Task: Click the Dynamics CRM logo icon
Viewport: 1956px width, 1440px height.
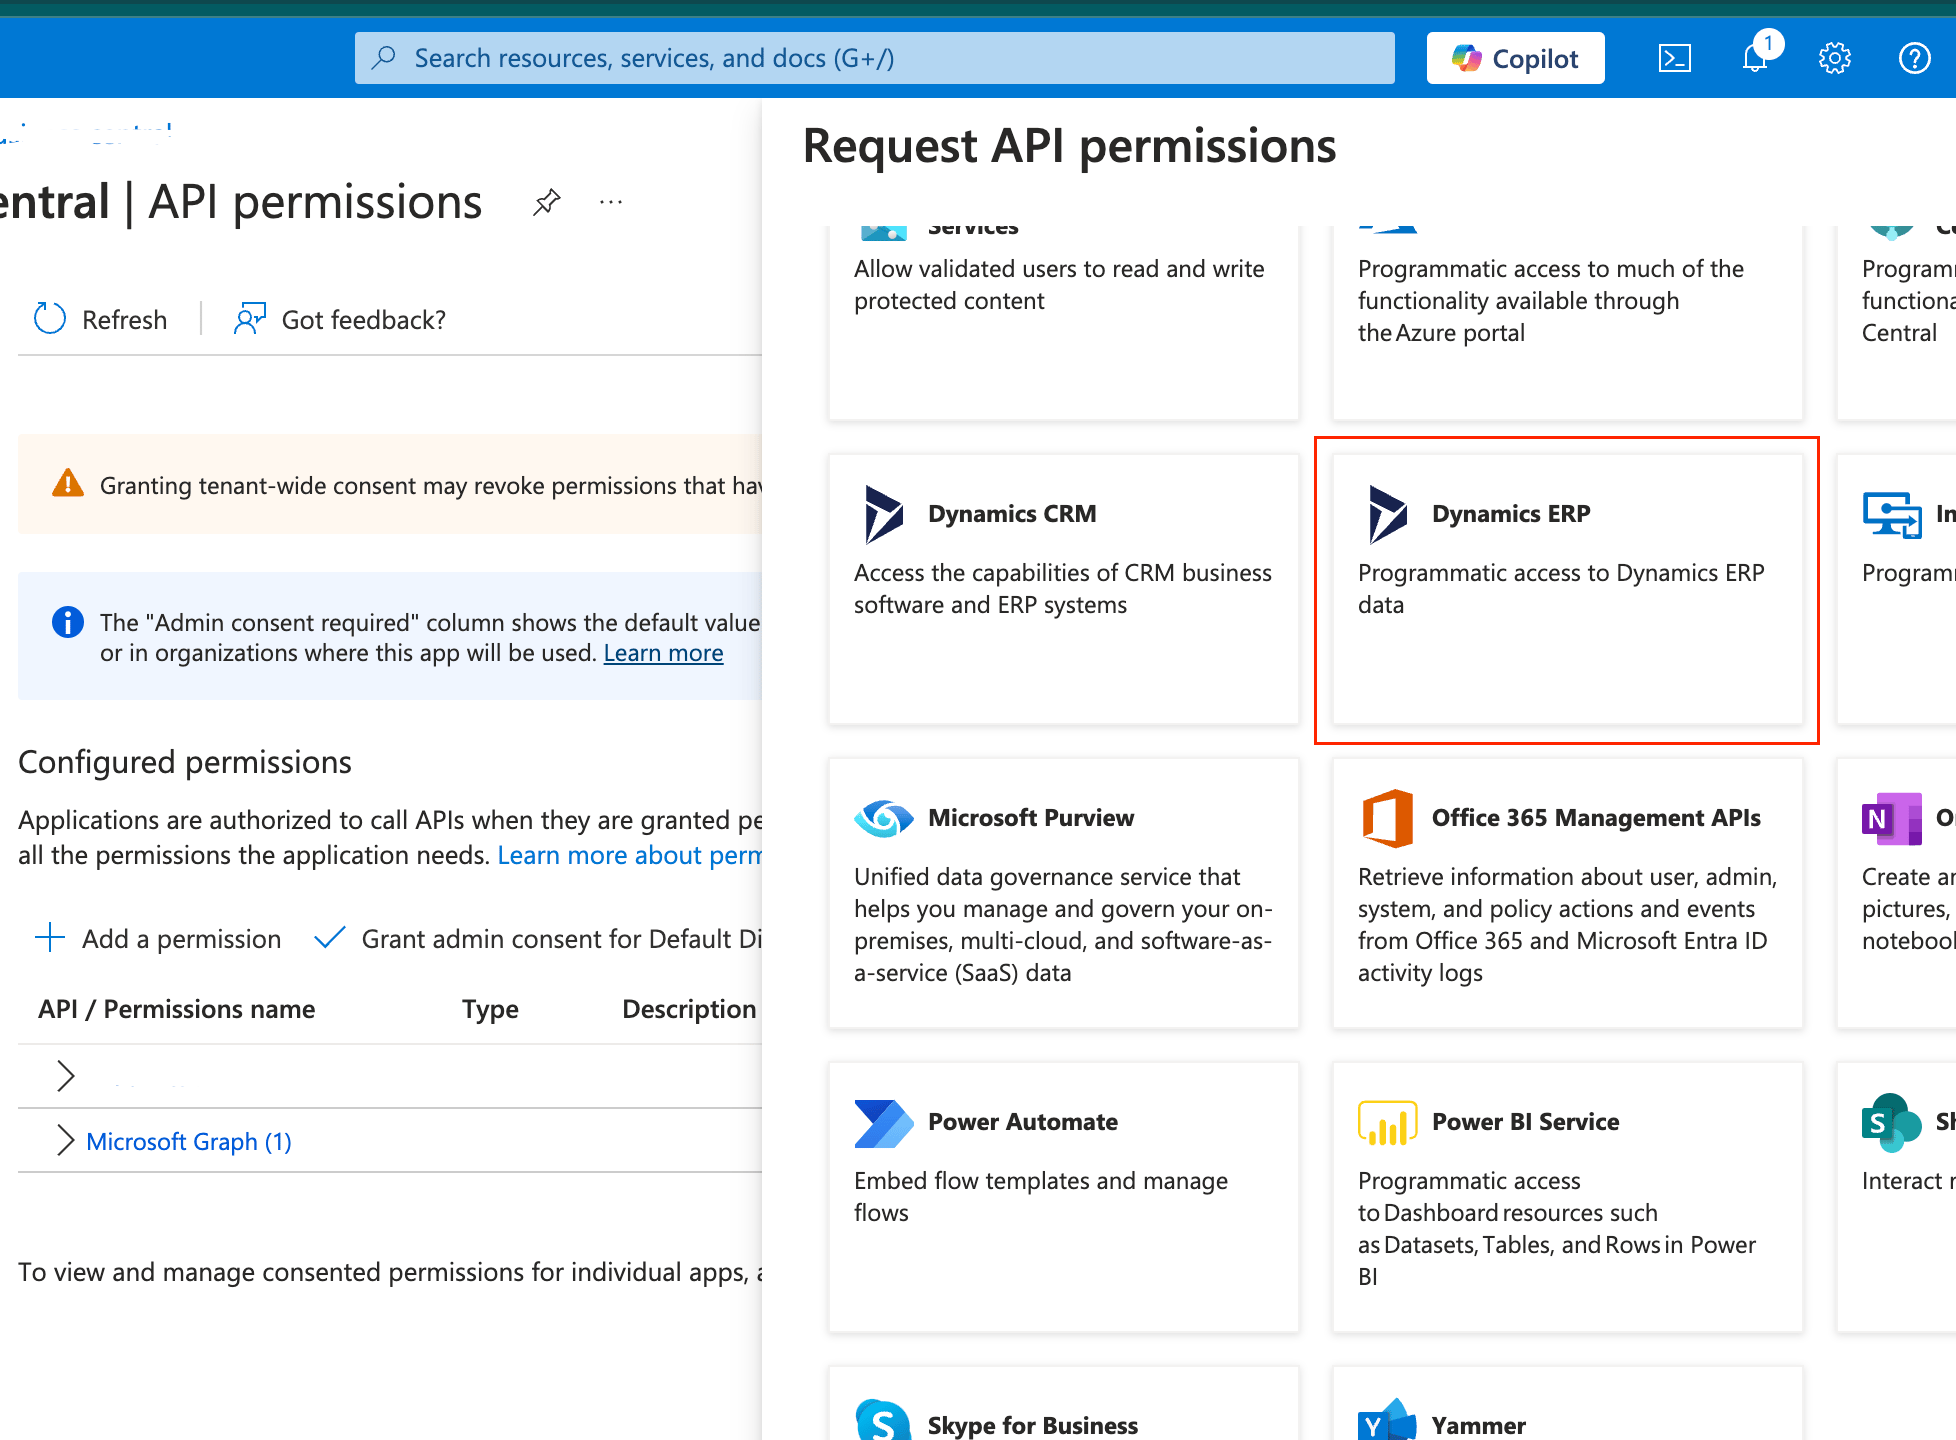Action: (884, 514)
